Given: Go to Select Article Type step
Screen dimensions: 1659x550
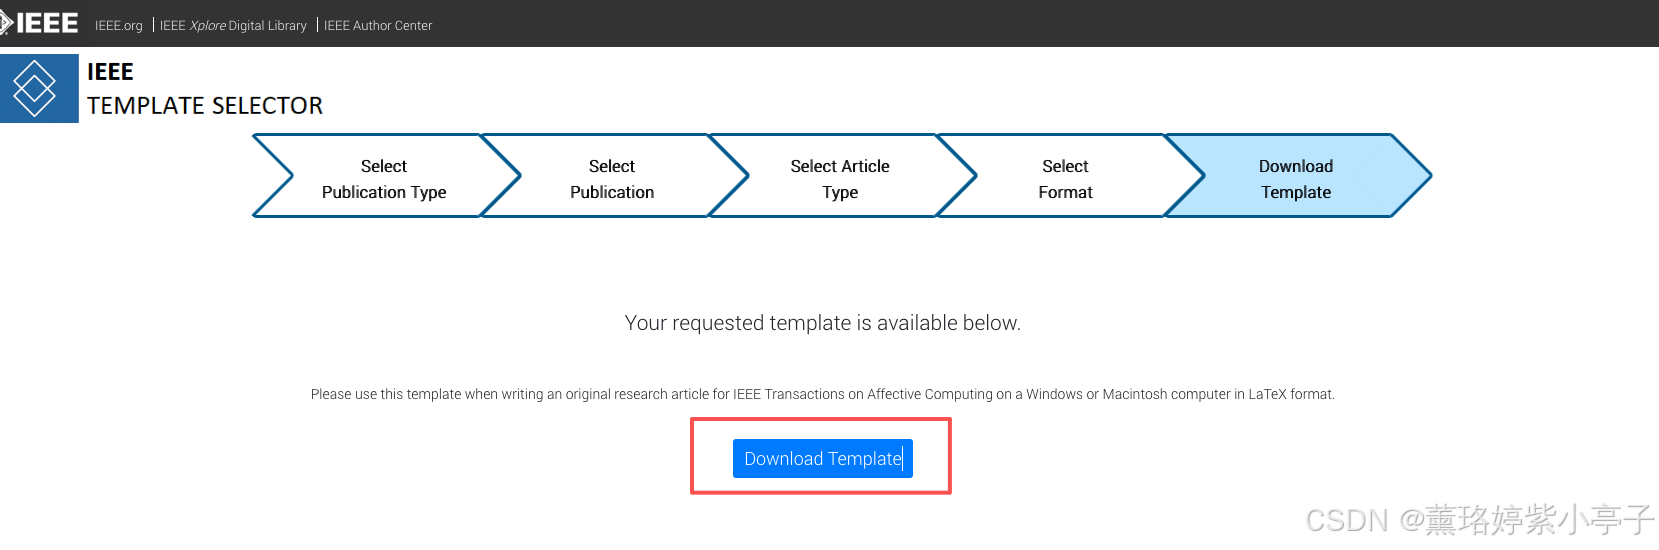Looking at the screenshot, I should (840, 176).
